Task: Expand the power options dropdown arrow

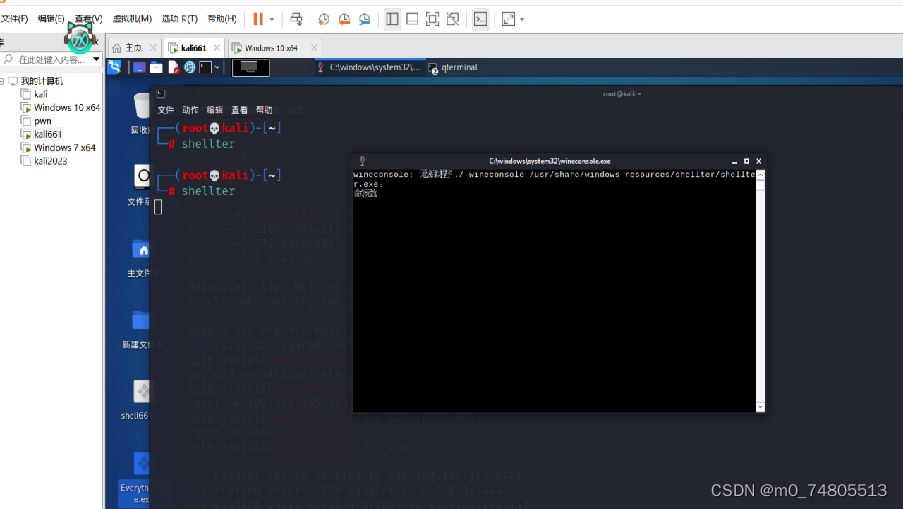Action: 272,20
